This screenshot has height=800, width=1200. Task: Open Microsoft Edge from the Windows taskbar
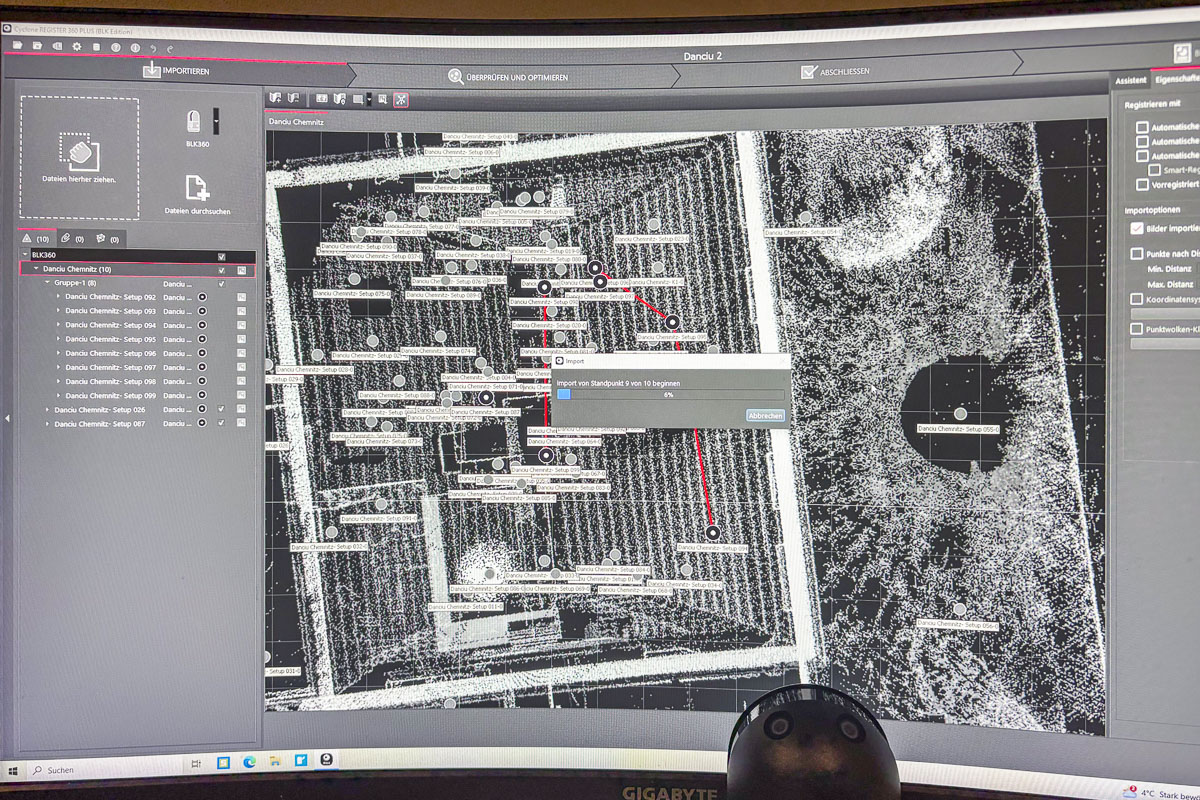pyautogui.click(x=248, y=762)
